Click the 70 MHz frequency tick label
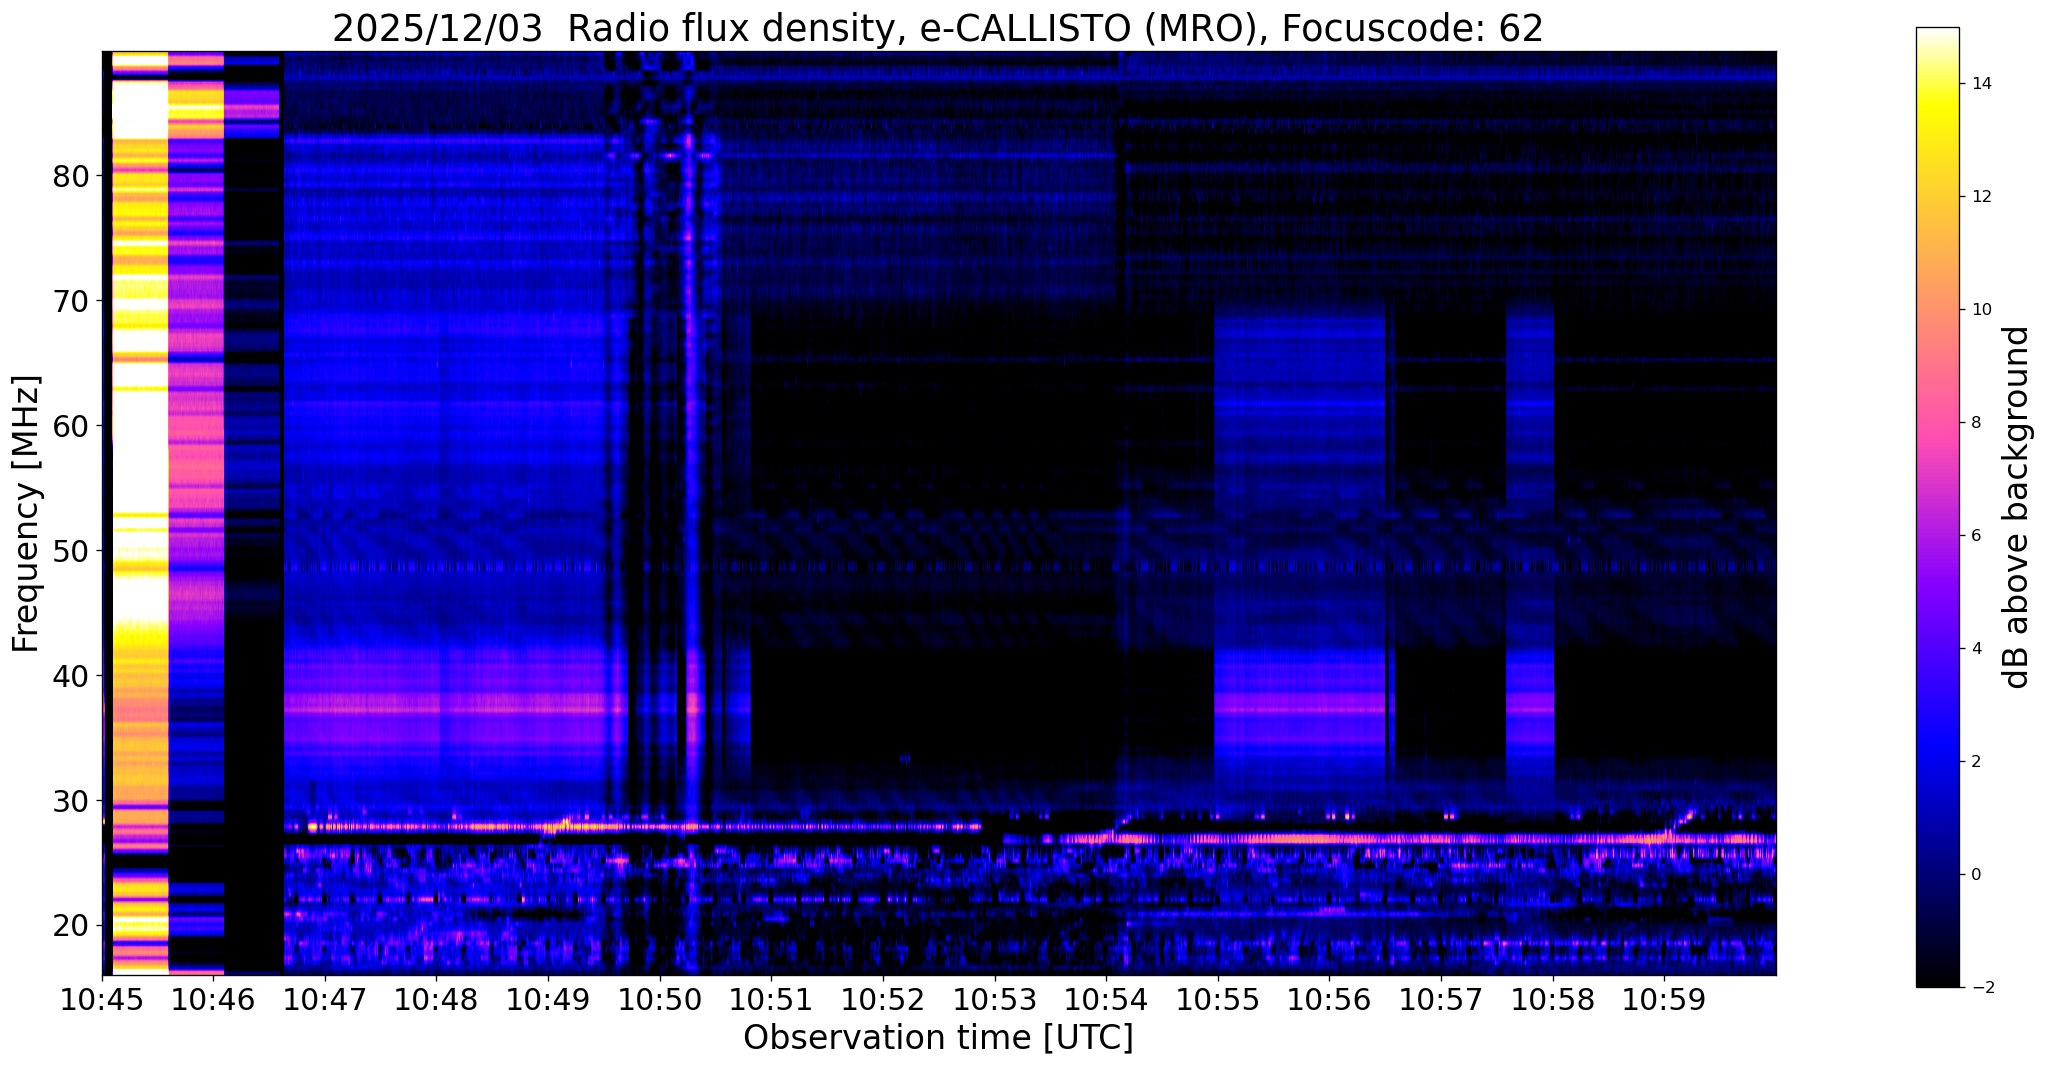Viewport: 2047px width, 1067px height. click(71, 301)
